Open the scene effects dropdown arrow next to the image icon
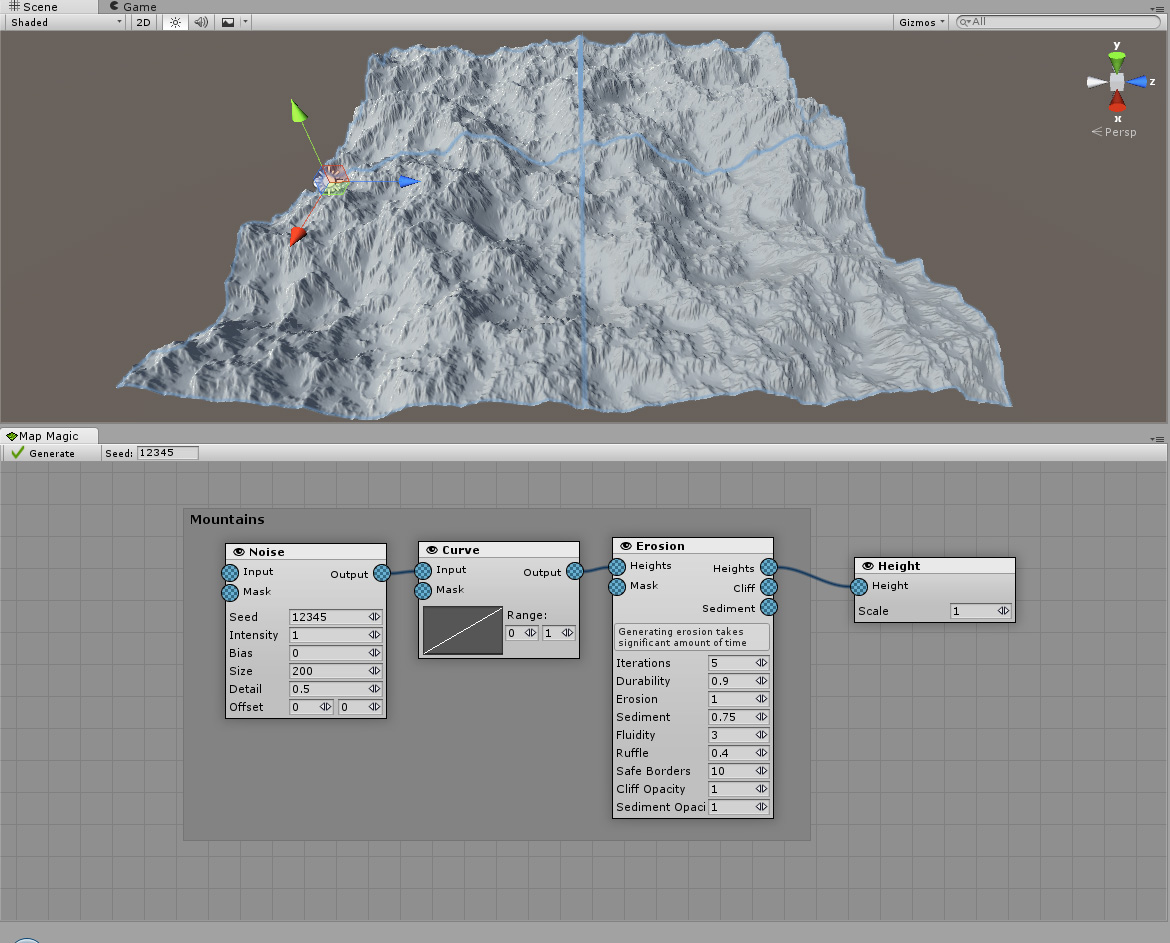The image size is (1170, 943). click(243, 21)
